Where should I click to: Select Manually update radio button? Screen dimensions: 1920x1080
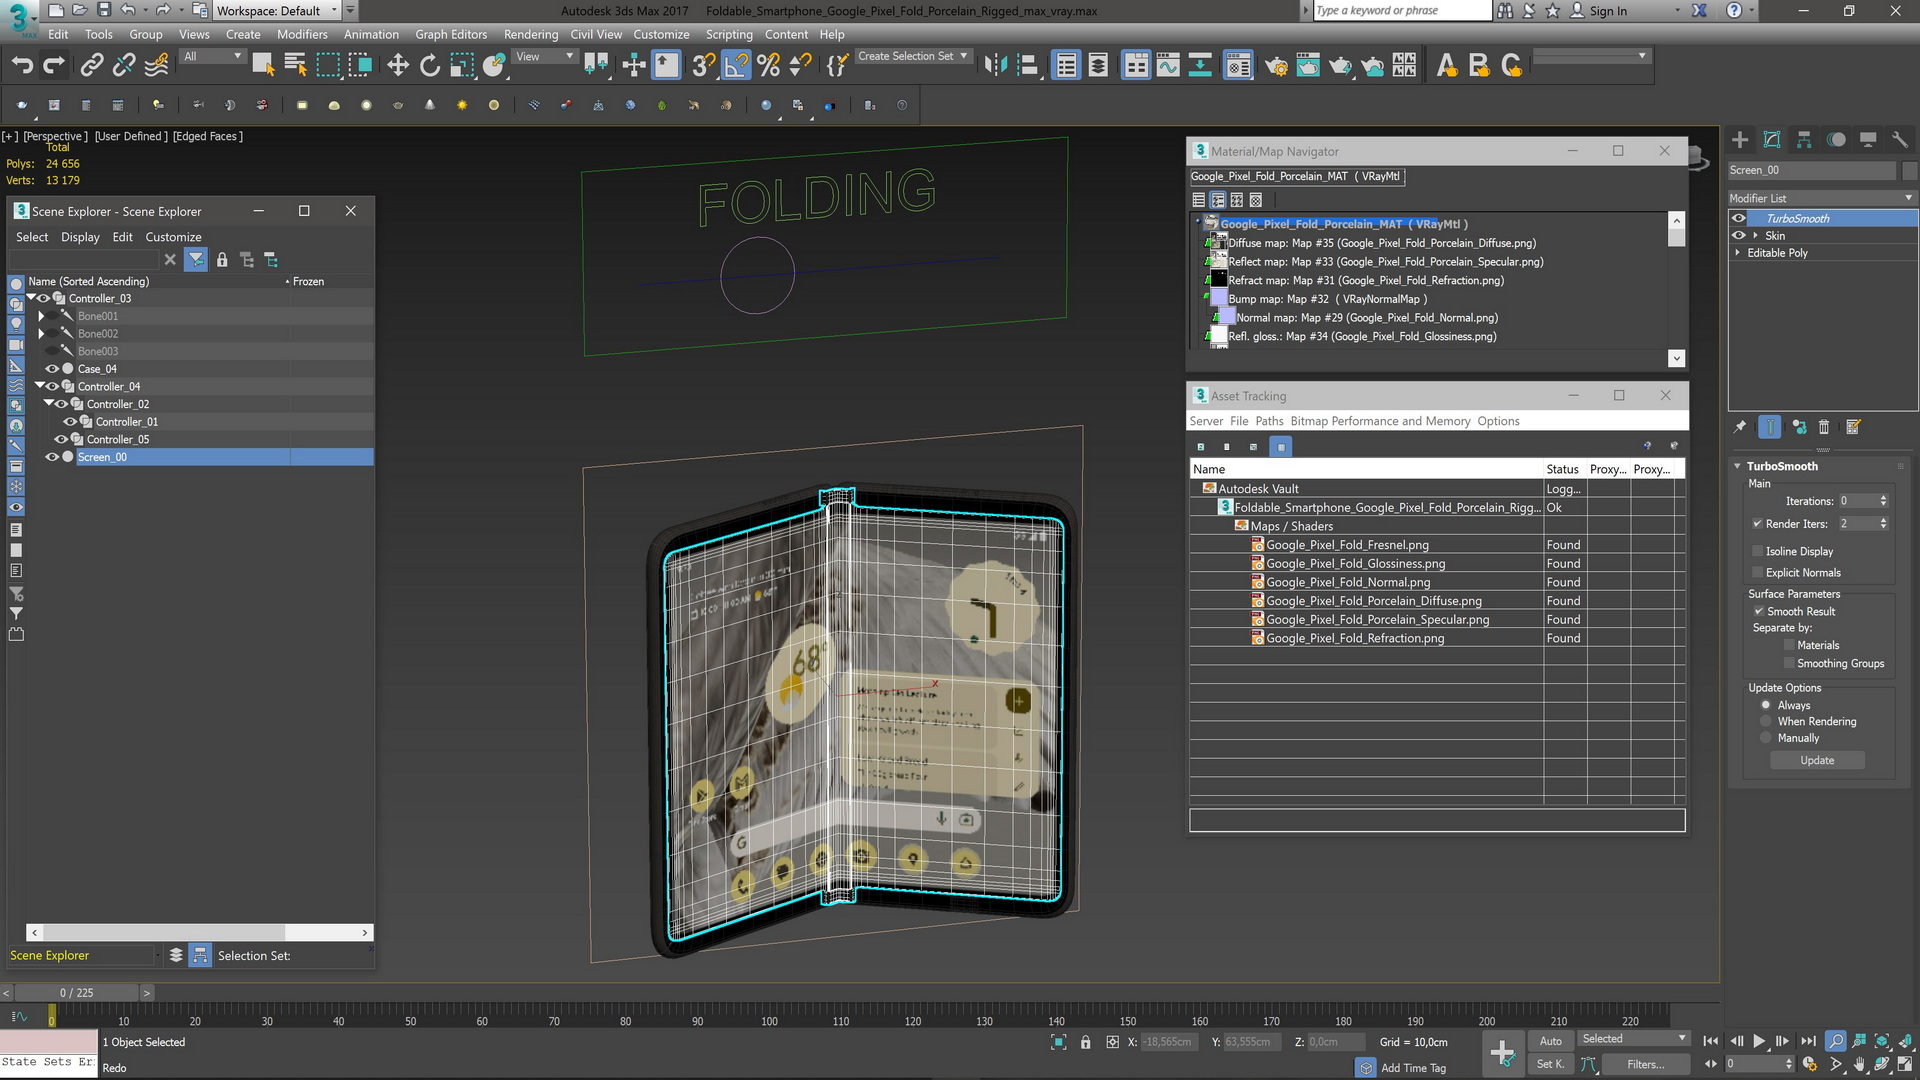click(1766, 738)
